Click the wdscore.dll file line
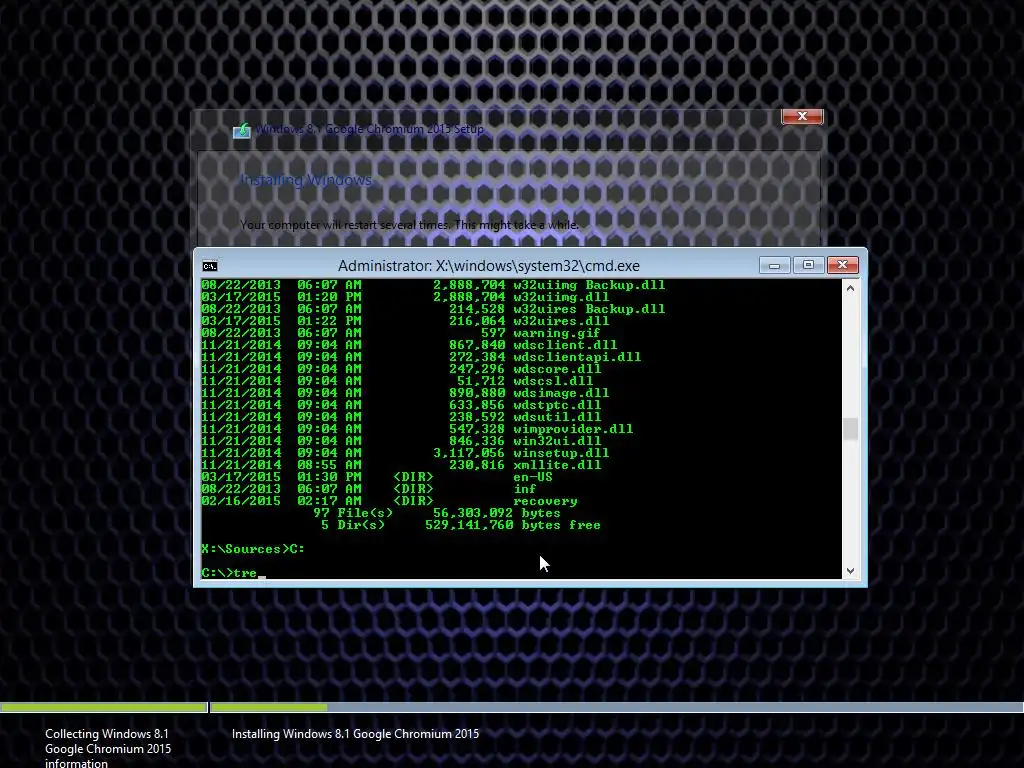The width and height of the screenshot is (1024, 768). click(x=401, y=369)
